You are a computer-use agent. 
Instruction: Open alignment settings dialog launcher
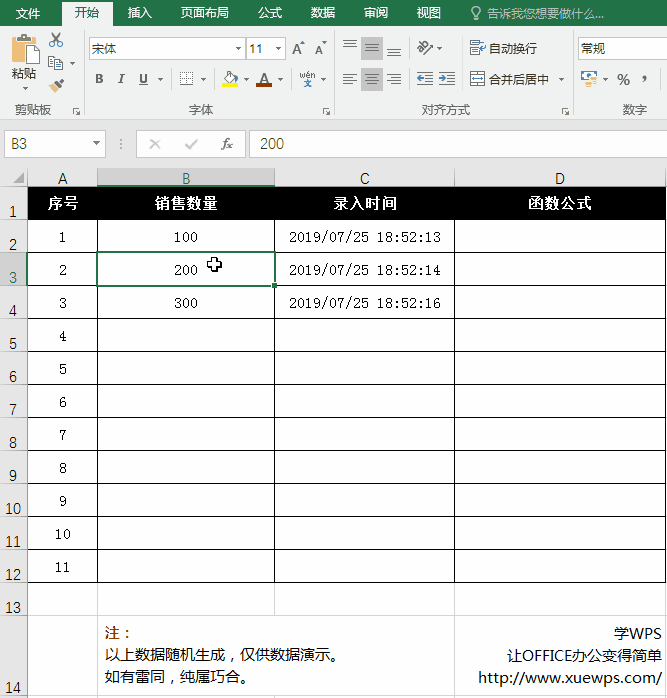[565, 111]
